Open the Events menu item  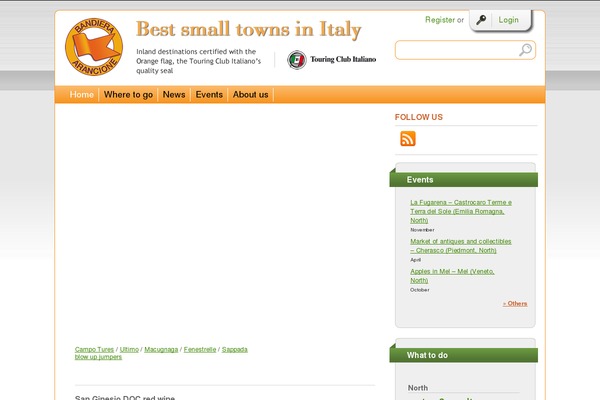click(209, 95)
